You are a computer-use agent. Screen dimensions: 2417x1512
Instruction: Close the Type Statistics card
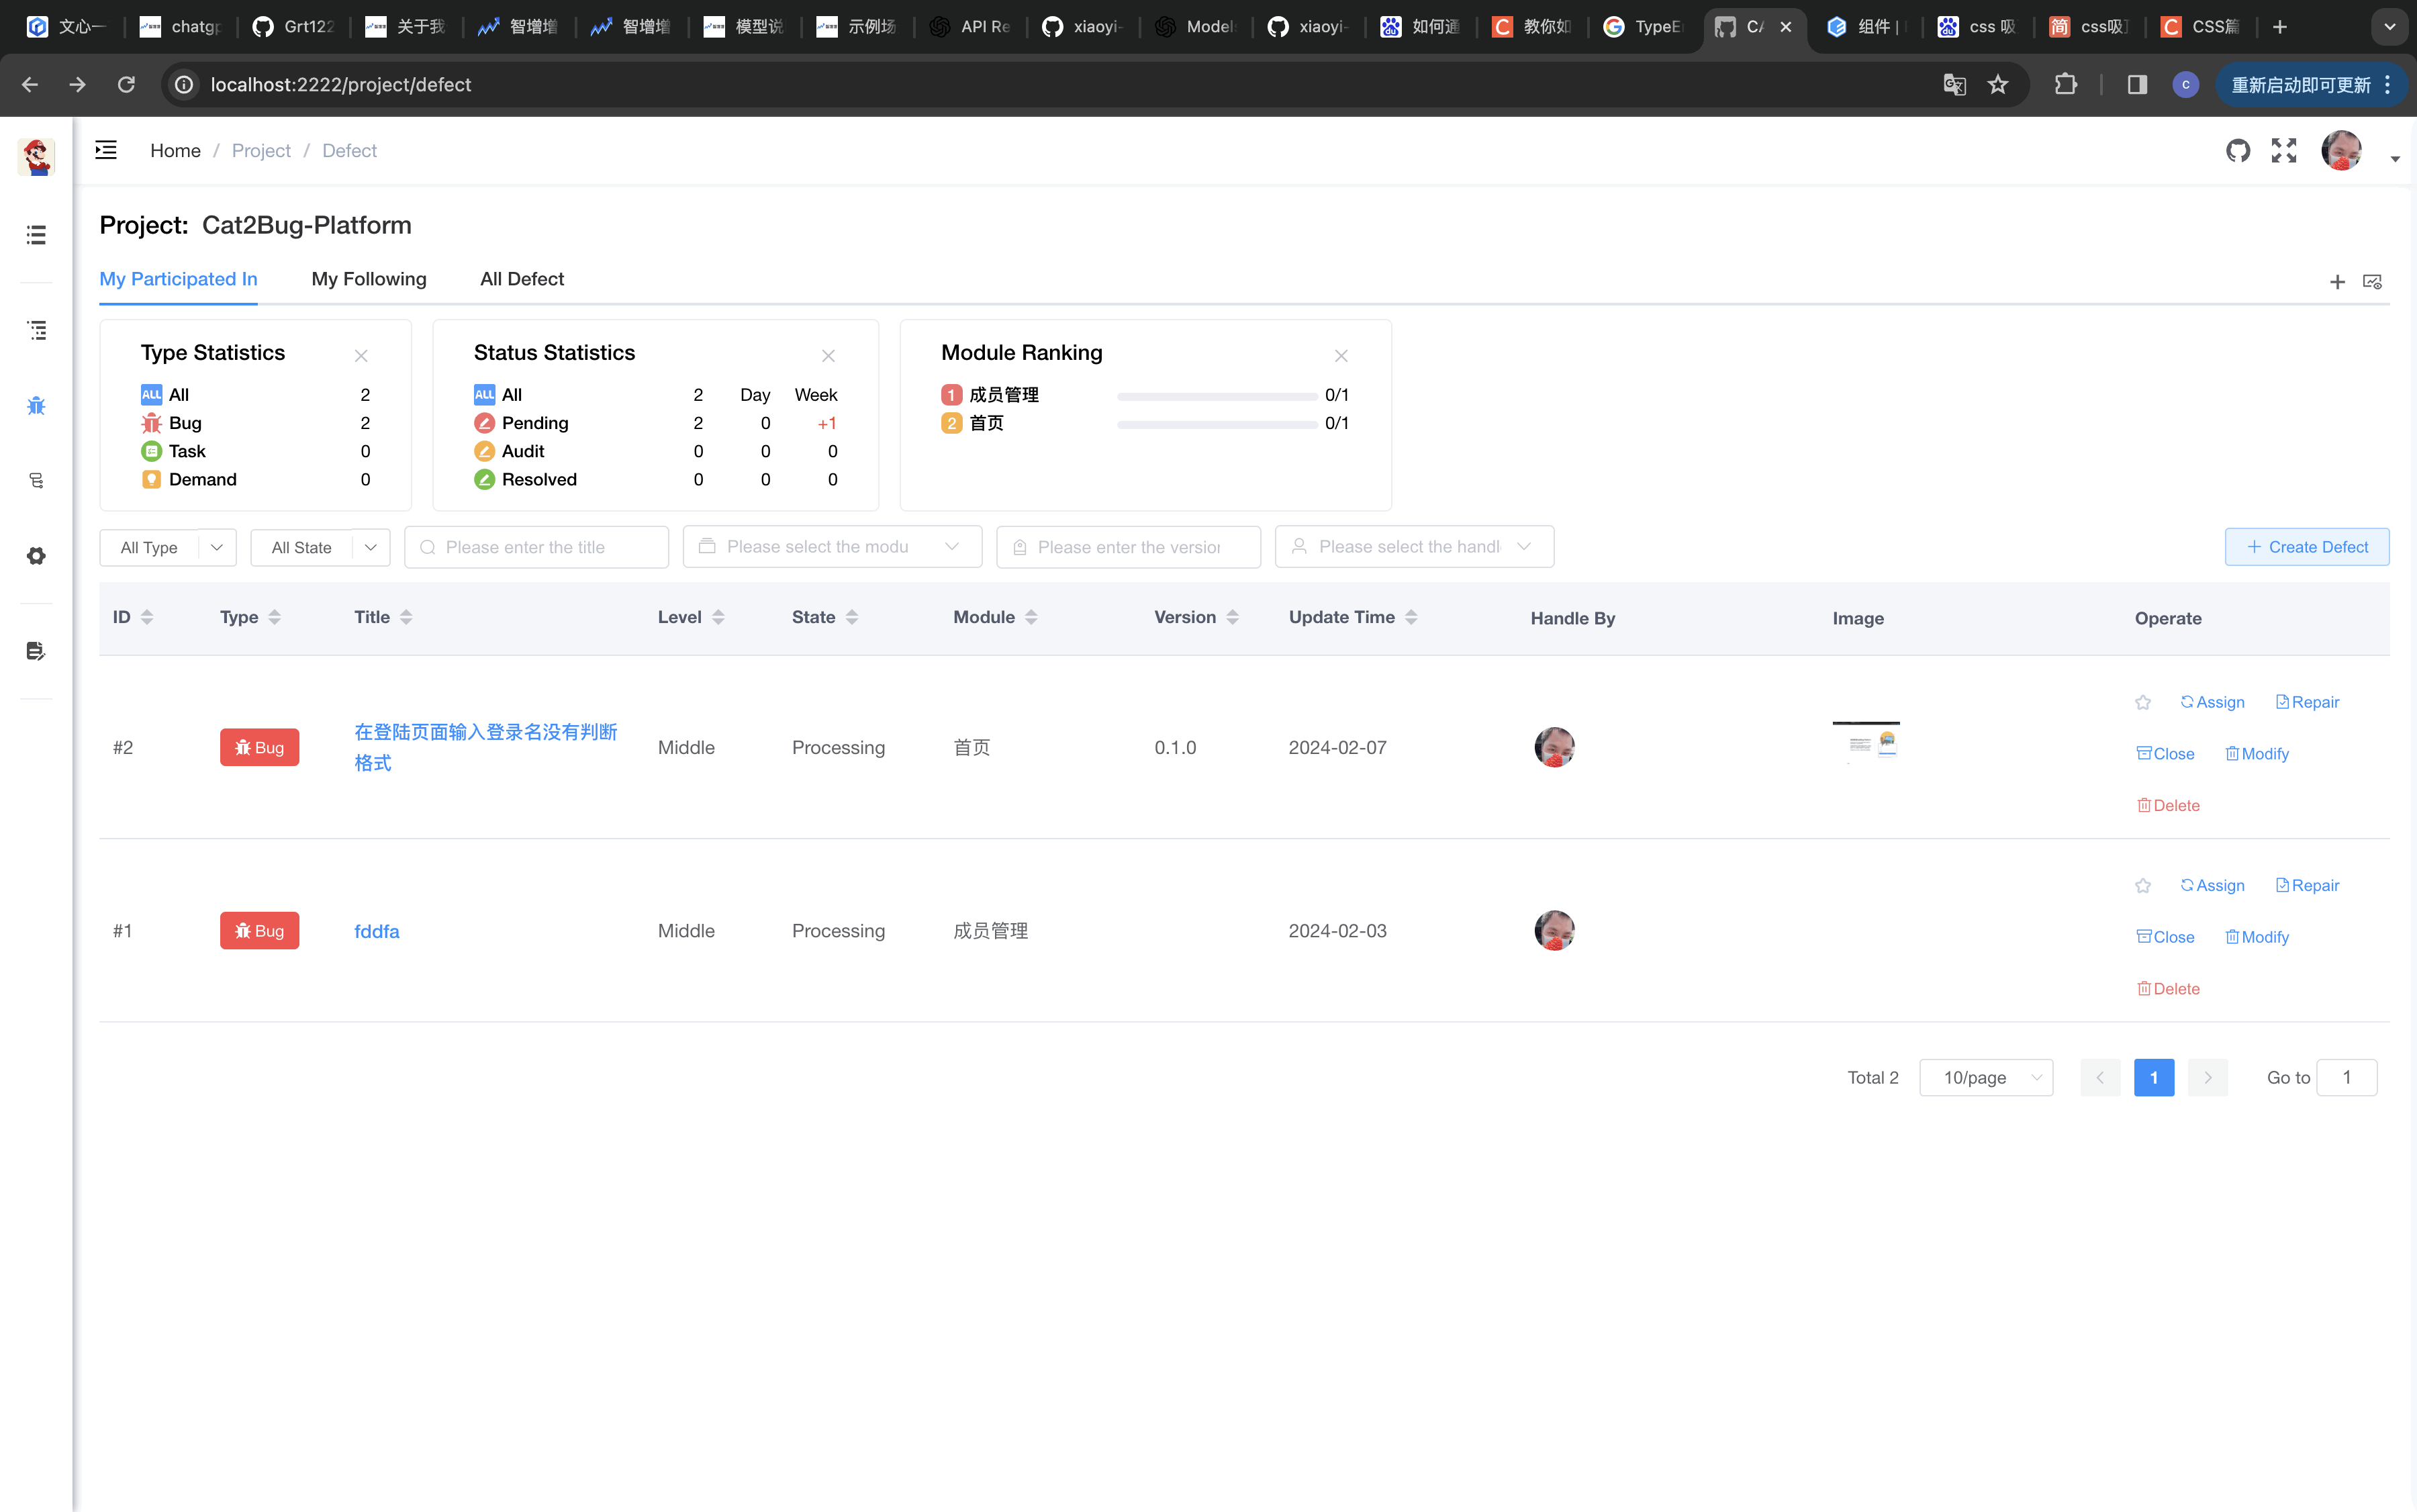[361, 356]
